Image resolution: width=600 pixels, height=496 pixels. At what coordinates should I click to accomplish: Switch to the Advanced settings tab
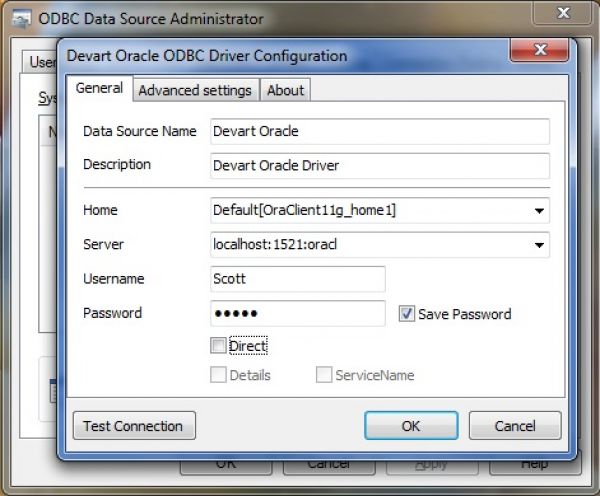(x=195, y=90)
